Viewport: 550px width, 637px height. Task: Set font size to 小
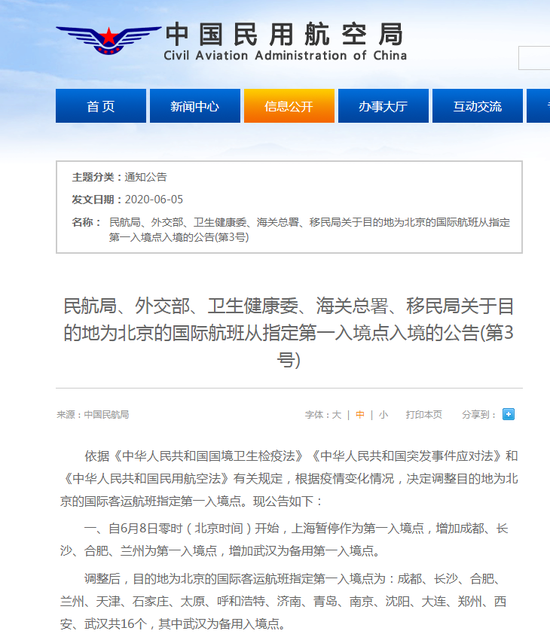pyautogui.click(x=383, y=414)
